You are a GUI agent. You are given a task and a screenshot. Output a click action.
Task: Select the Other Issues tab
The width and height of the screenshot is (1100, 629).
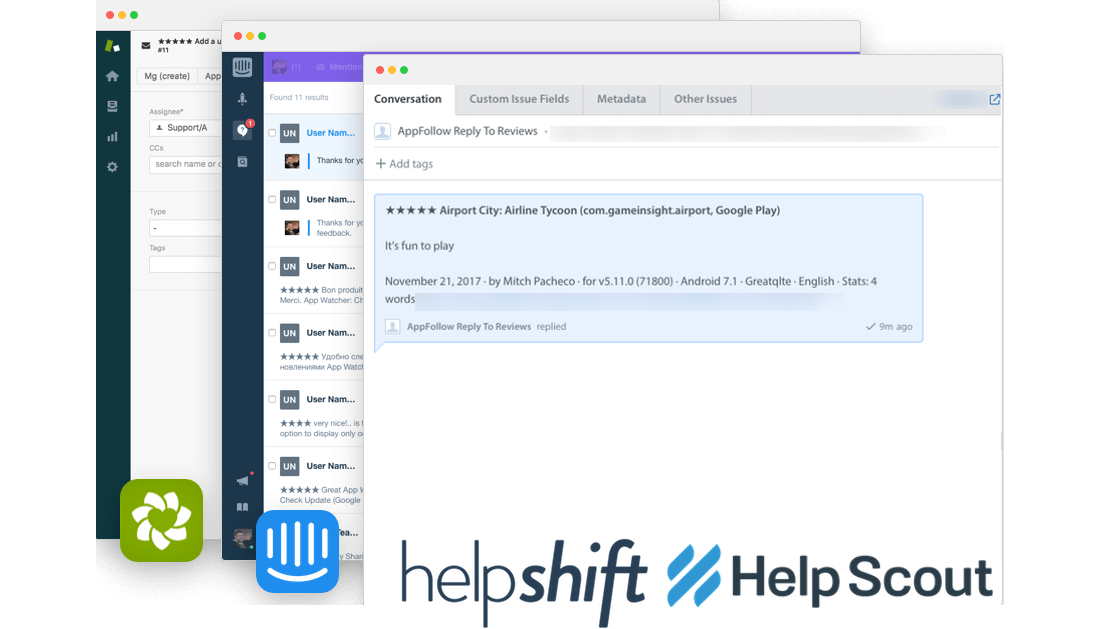coord(705,99)
